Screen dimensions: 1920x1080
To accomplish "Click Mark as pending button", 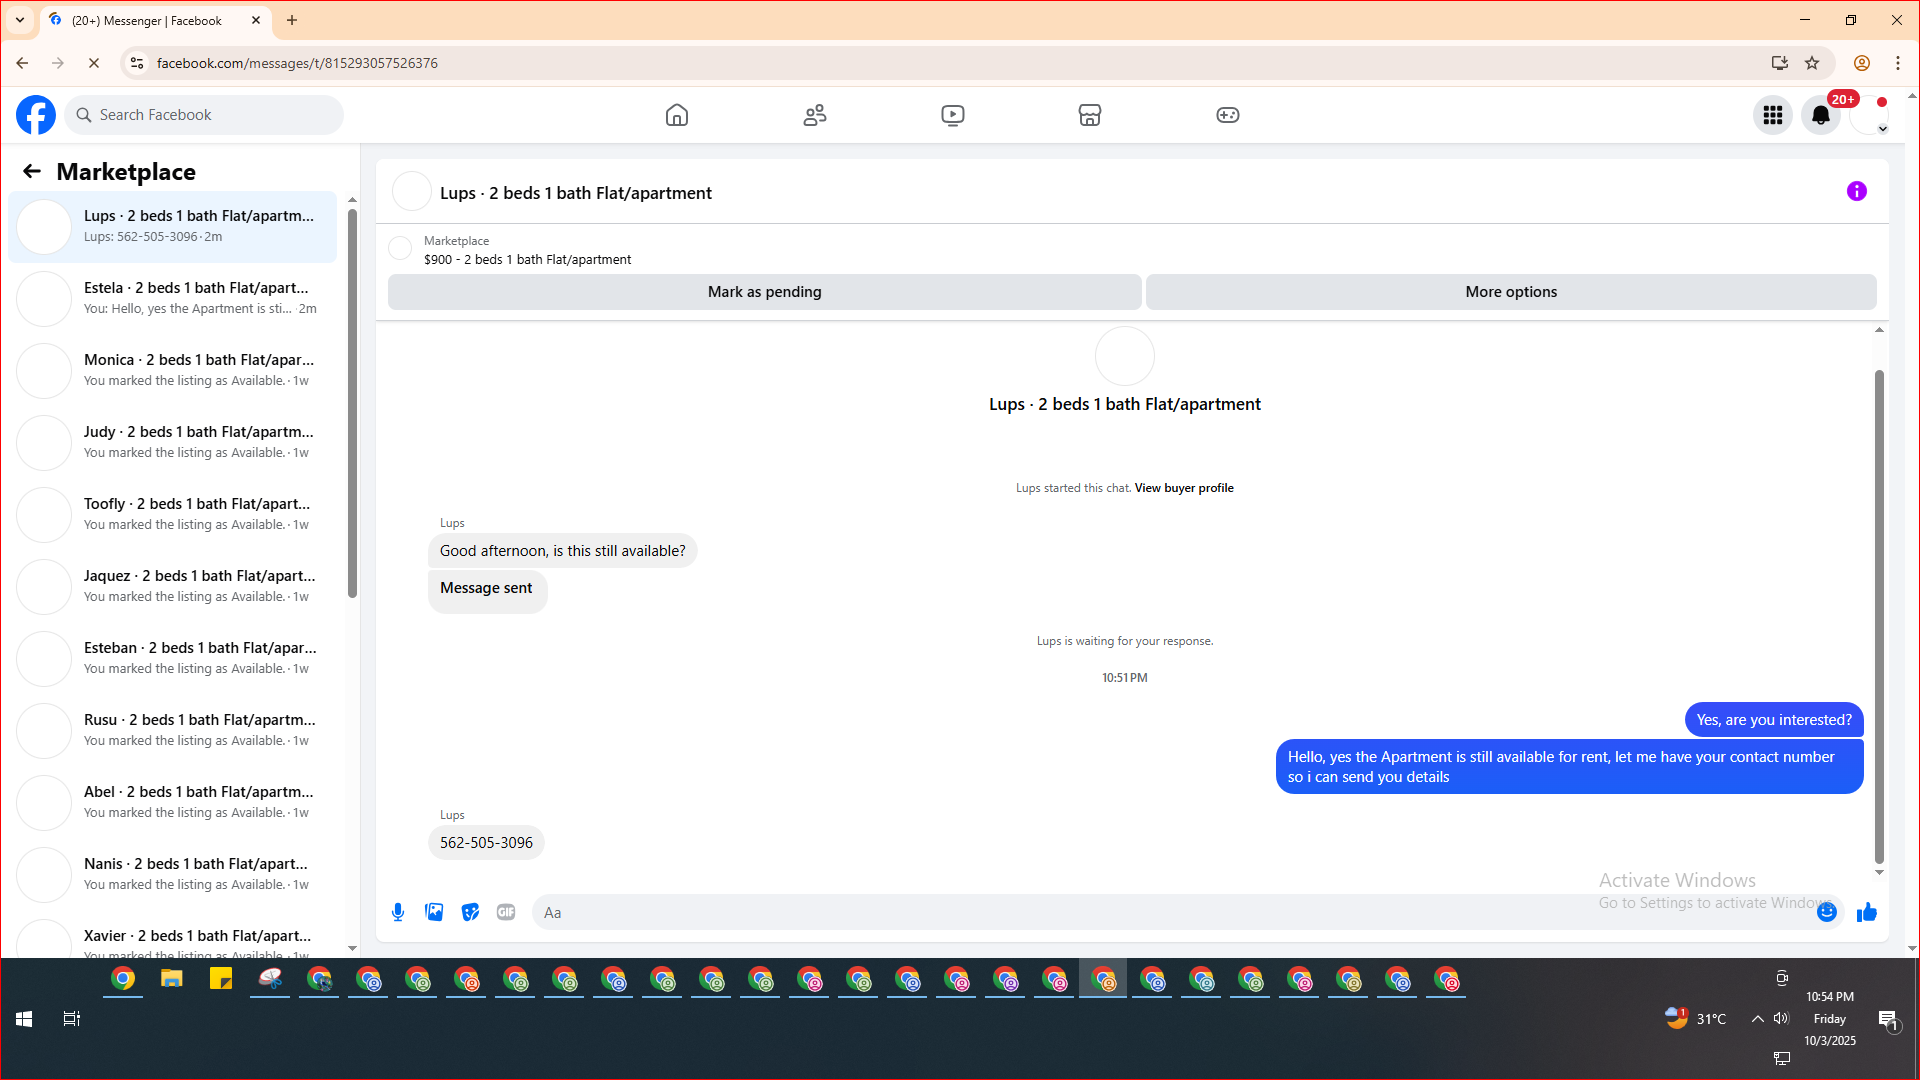I will (x=765, y=292).
